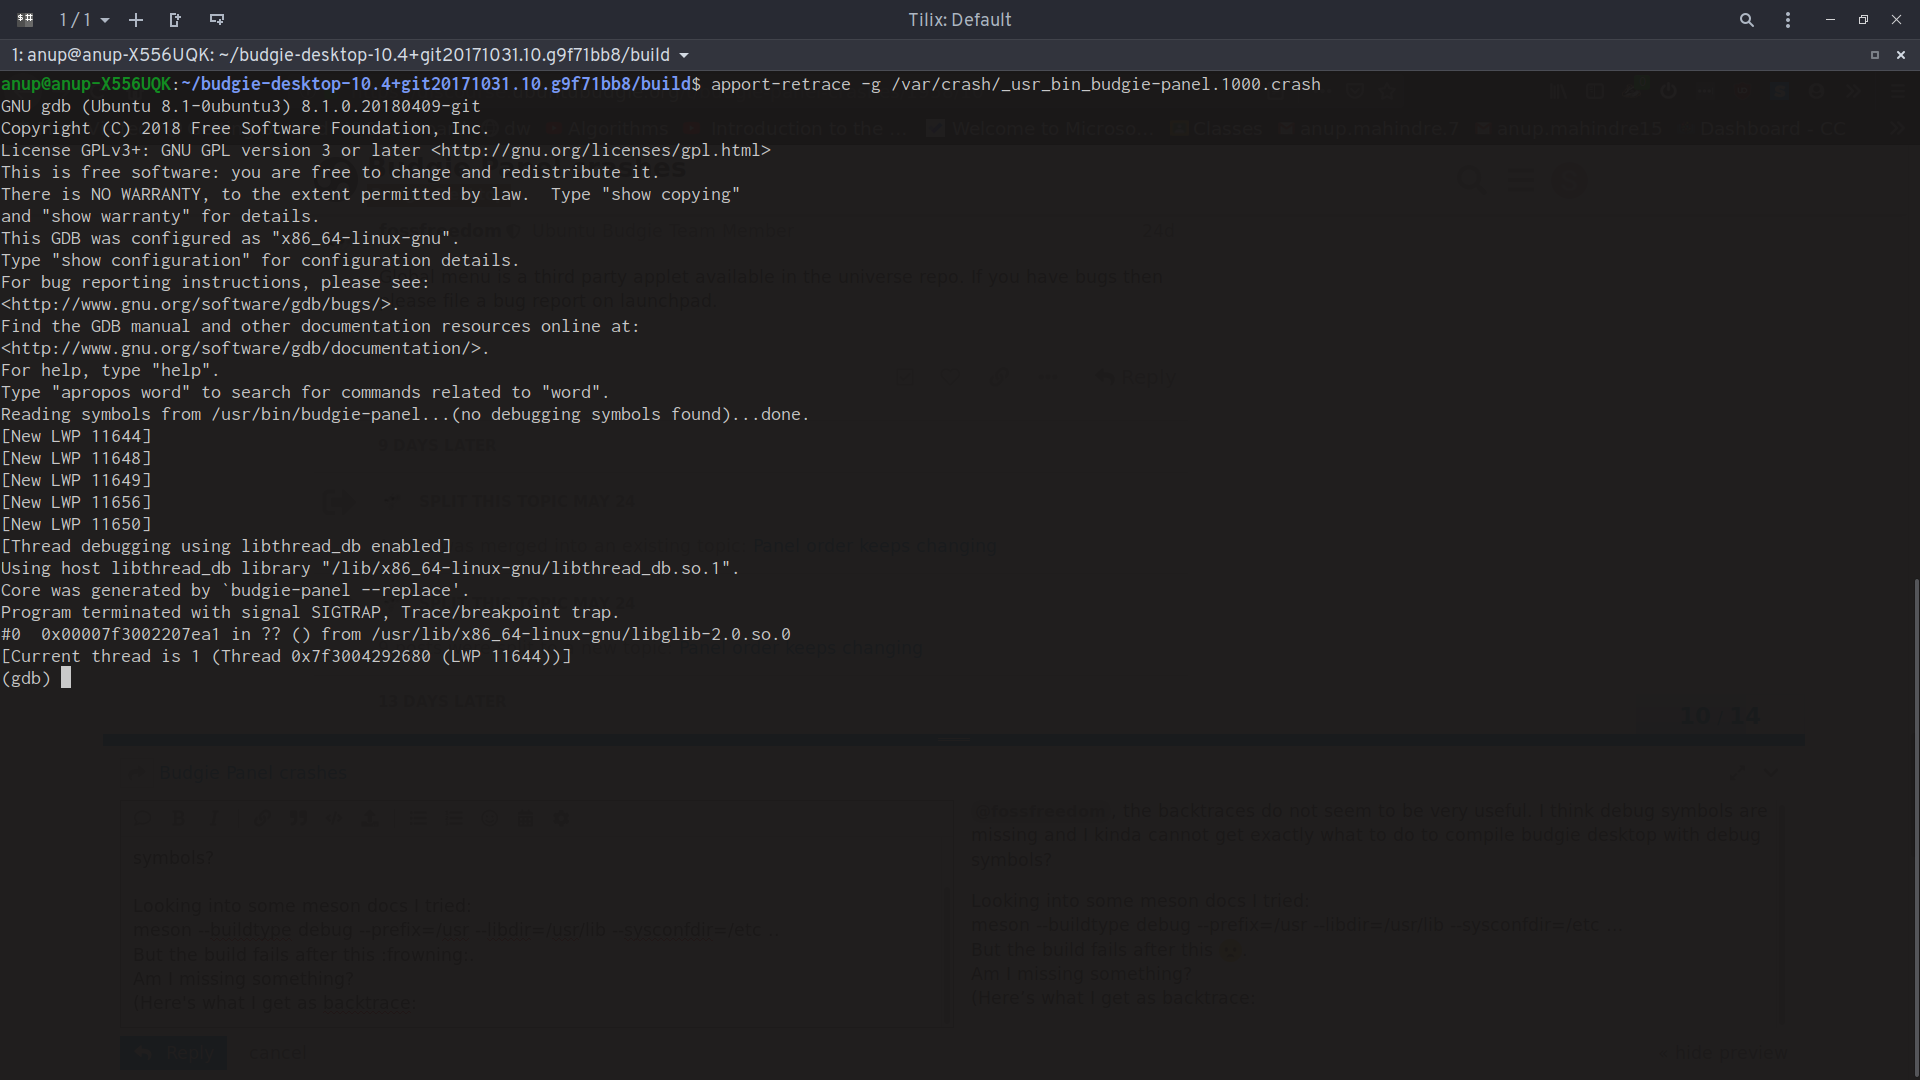Click the Tilix: Default window title
The height and width of the screenshot is (1080, 1920).
[x=959, y=19]
